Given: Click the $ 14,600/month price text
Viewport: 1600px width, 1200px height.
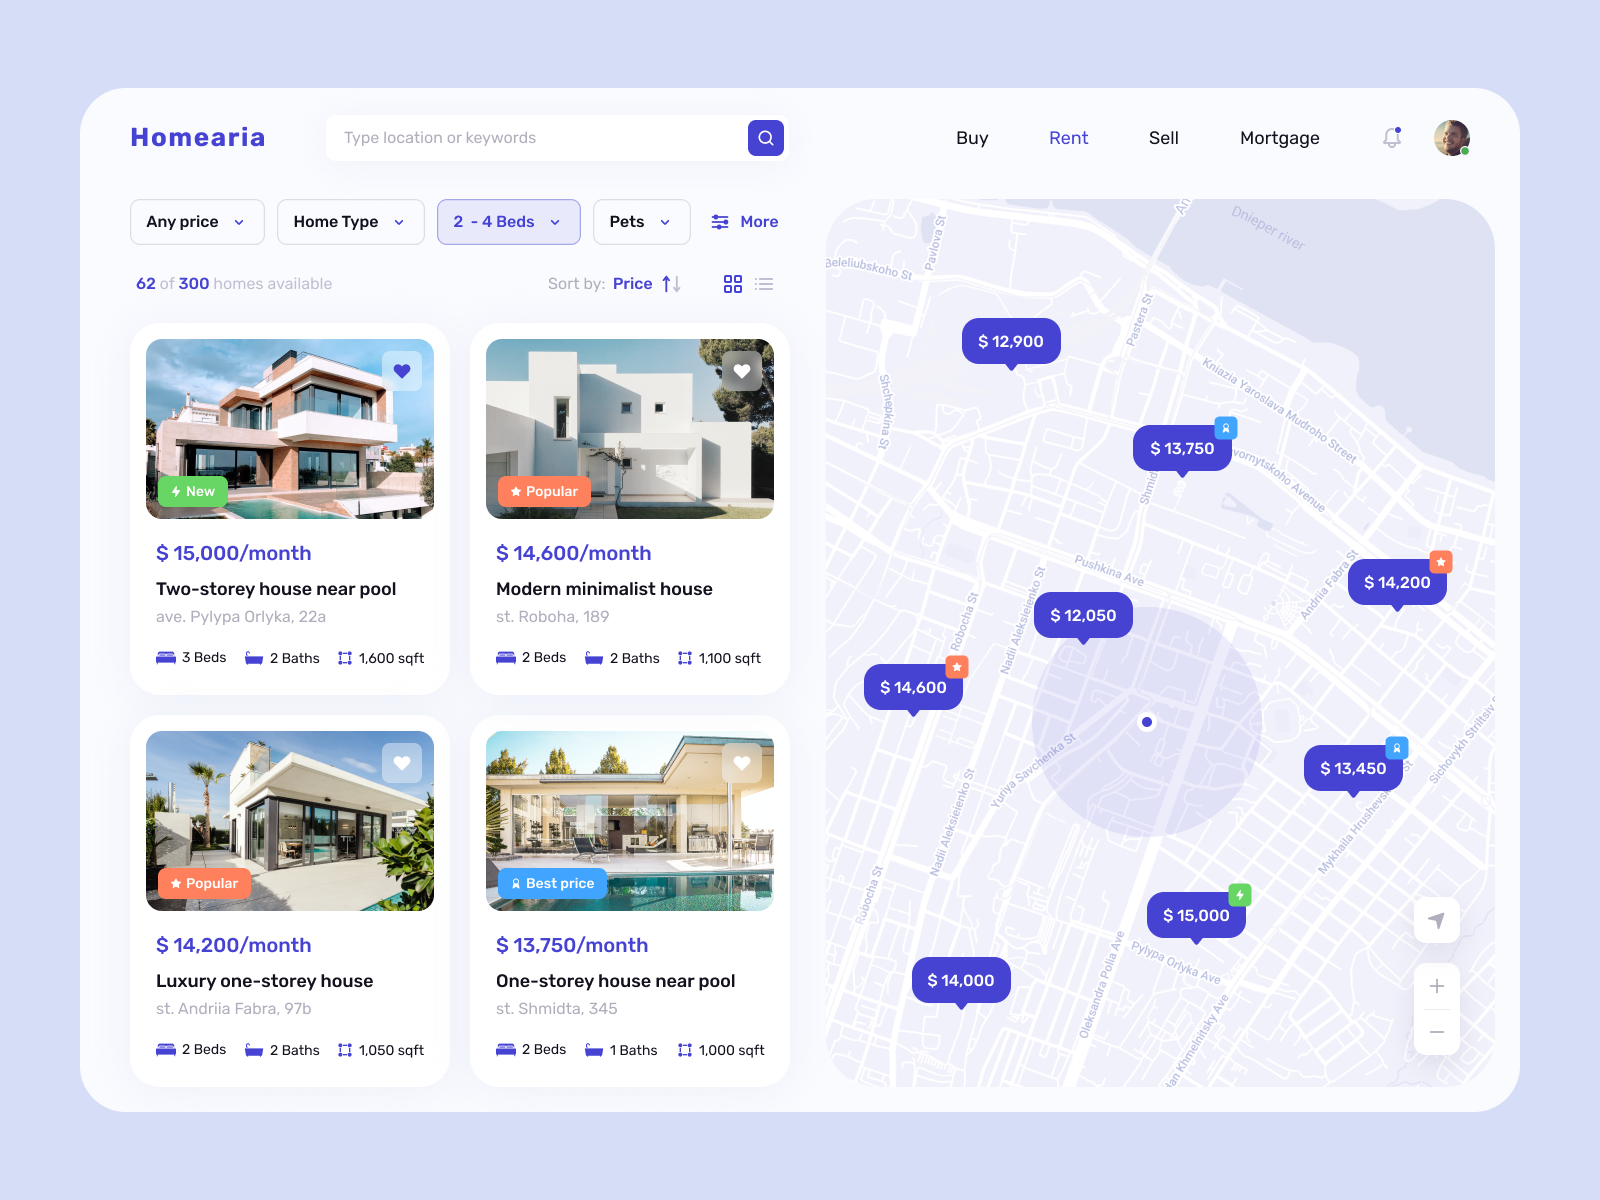Looking at the screenshot, I should click(574, 553).
